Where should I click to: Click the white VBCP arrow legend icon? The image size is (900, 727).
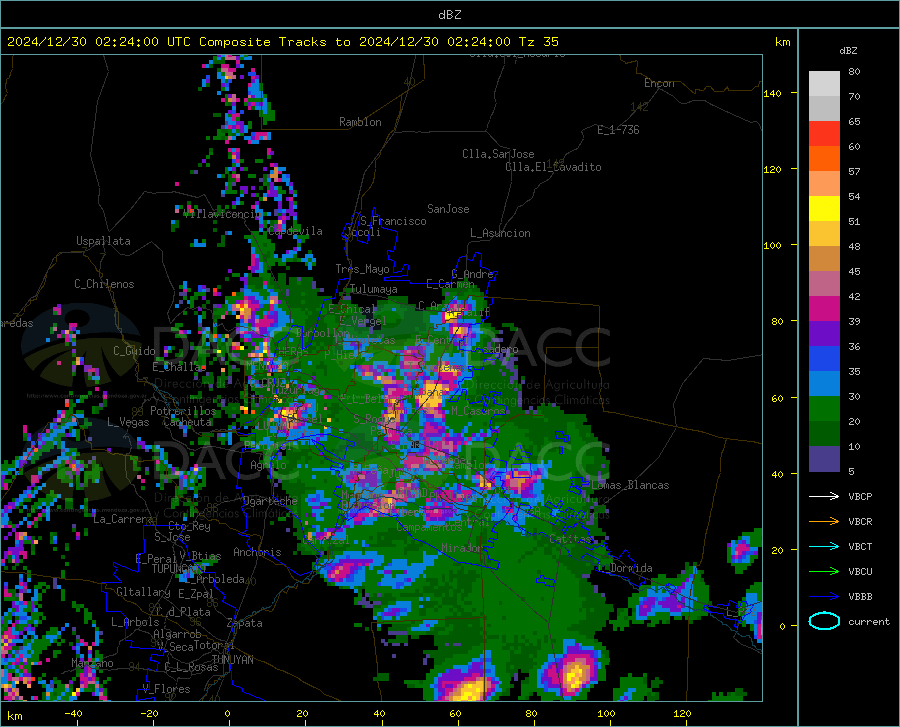[824, 496]
